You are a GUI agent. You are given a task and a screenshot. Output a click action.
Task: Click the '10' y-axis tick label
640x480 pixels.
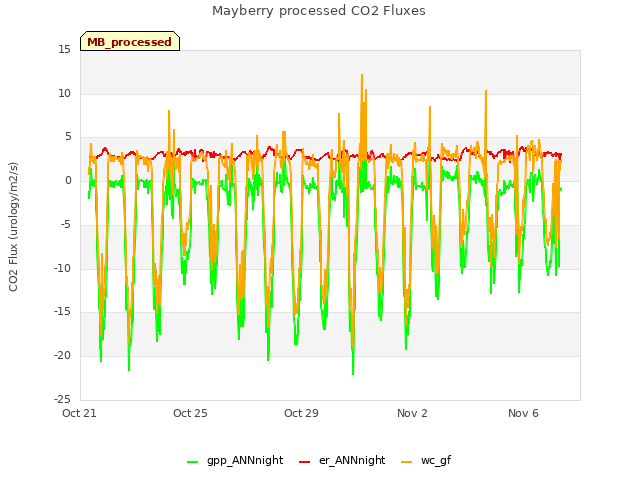64,93
